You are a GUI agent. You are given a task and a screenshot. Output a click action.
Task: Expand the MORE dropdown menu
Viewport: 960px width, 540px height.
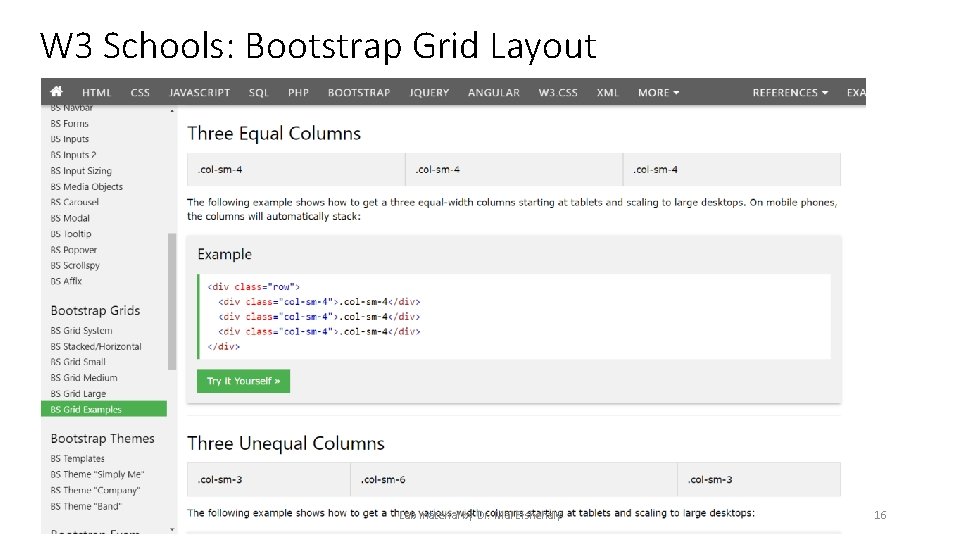point(658,92)
